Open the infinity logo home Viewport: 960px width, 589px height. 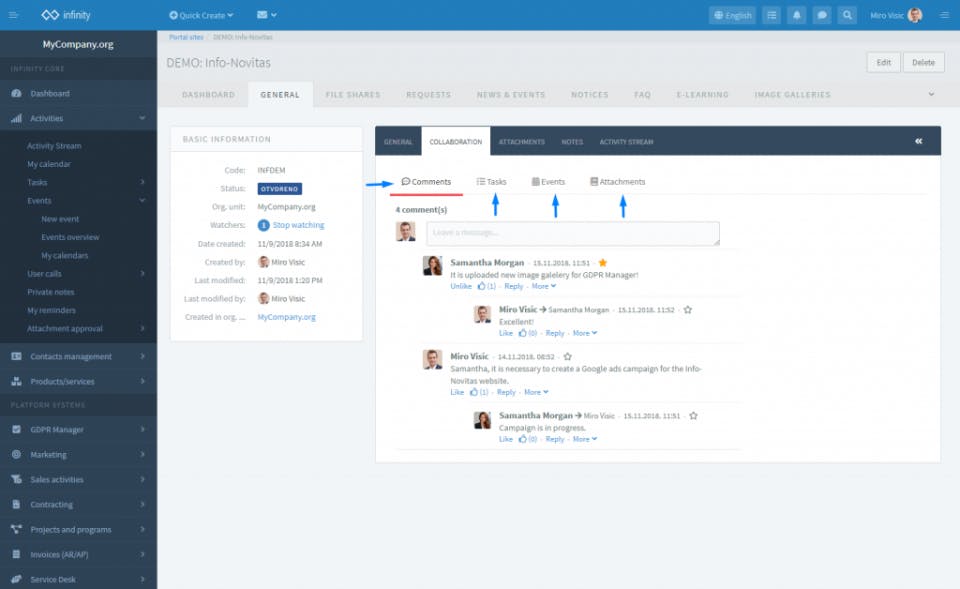(x=66, y=15)
